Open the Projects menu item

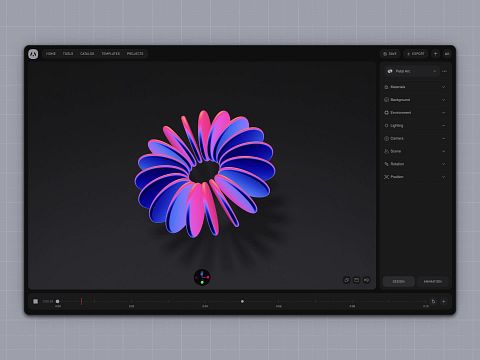coord(135,54)
